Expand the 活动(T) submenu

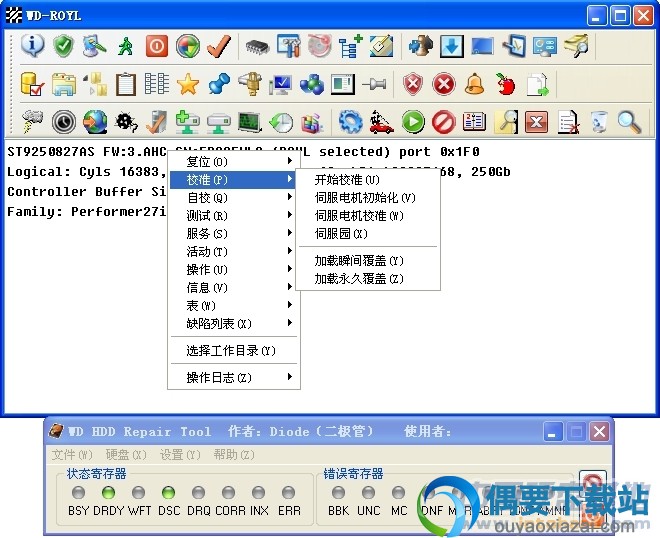[234, 252]
